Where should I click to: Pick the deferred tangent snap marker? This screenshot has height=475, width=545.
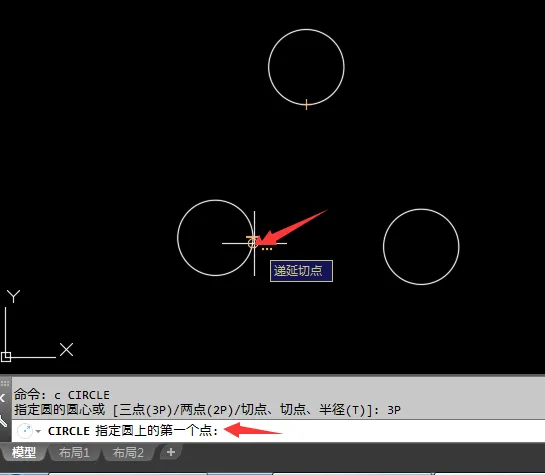coord(253,242)
